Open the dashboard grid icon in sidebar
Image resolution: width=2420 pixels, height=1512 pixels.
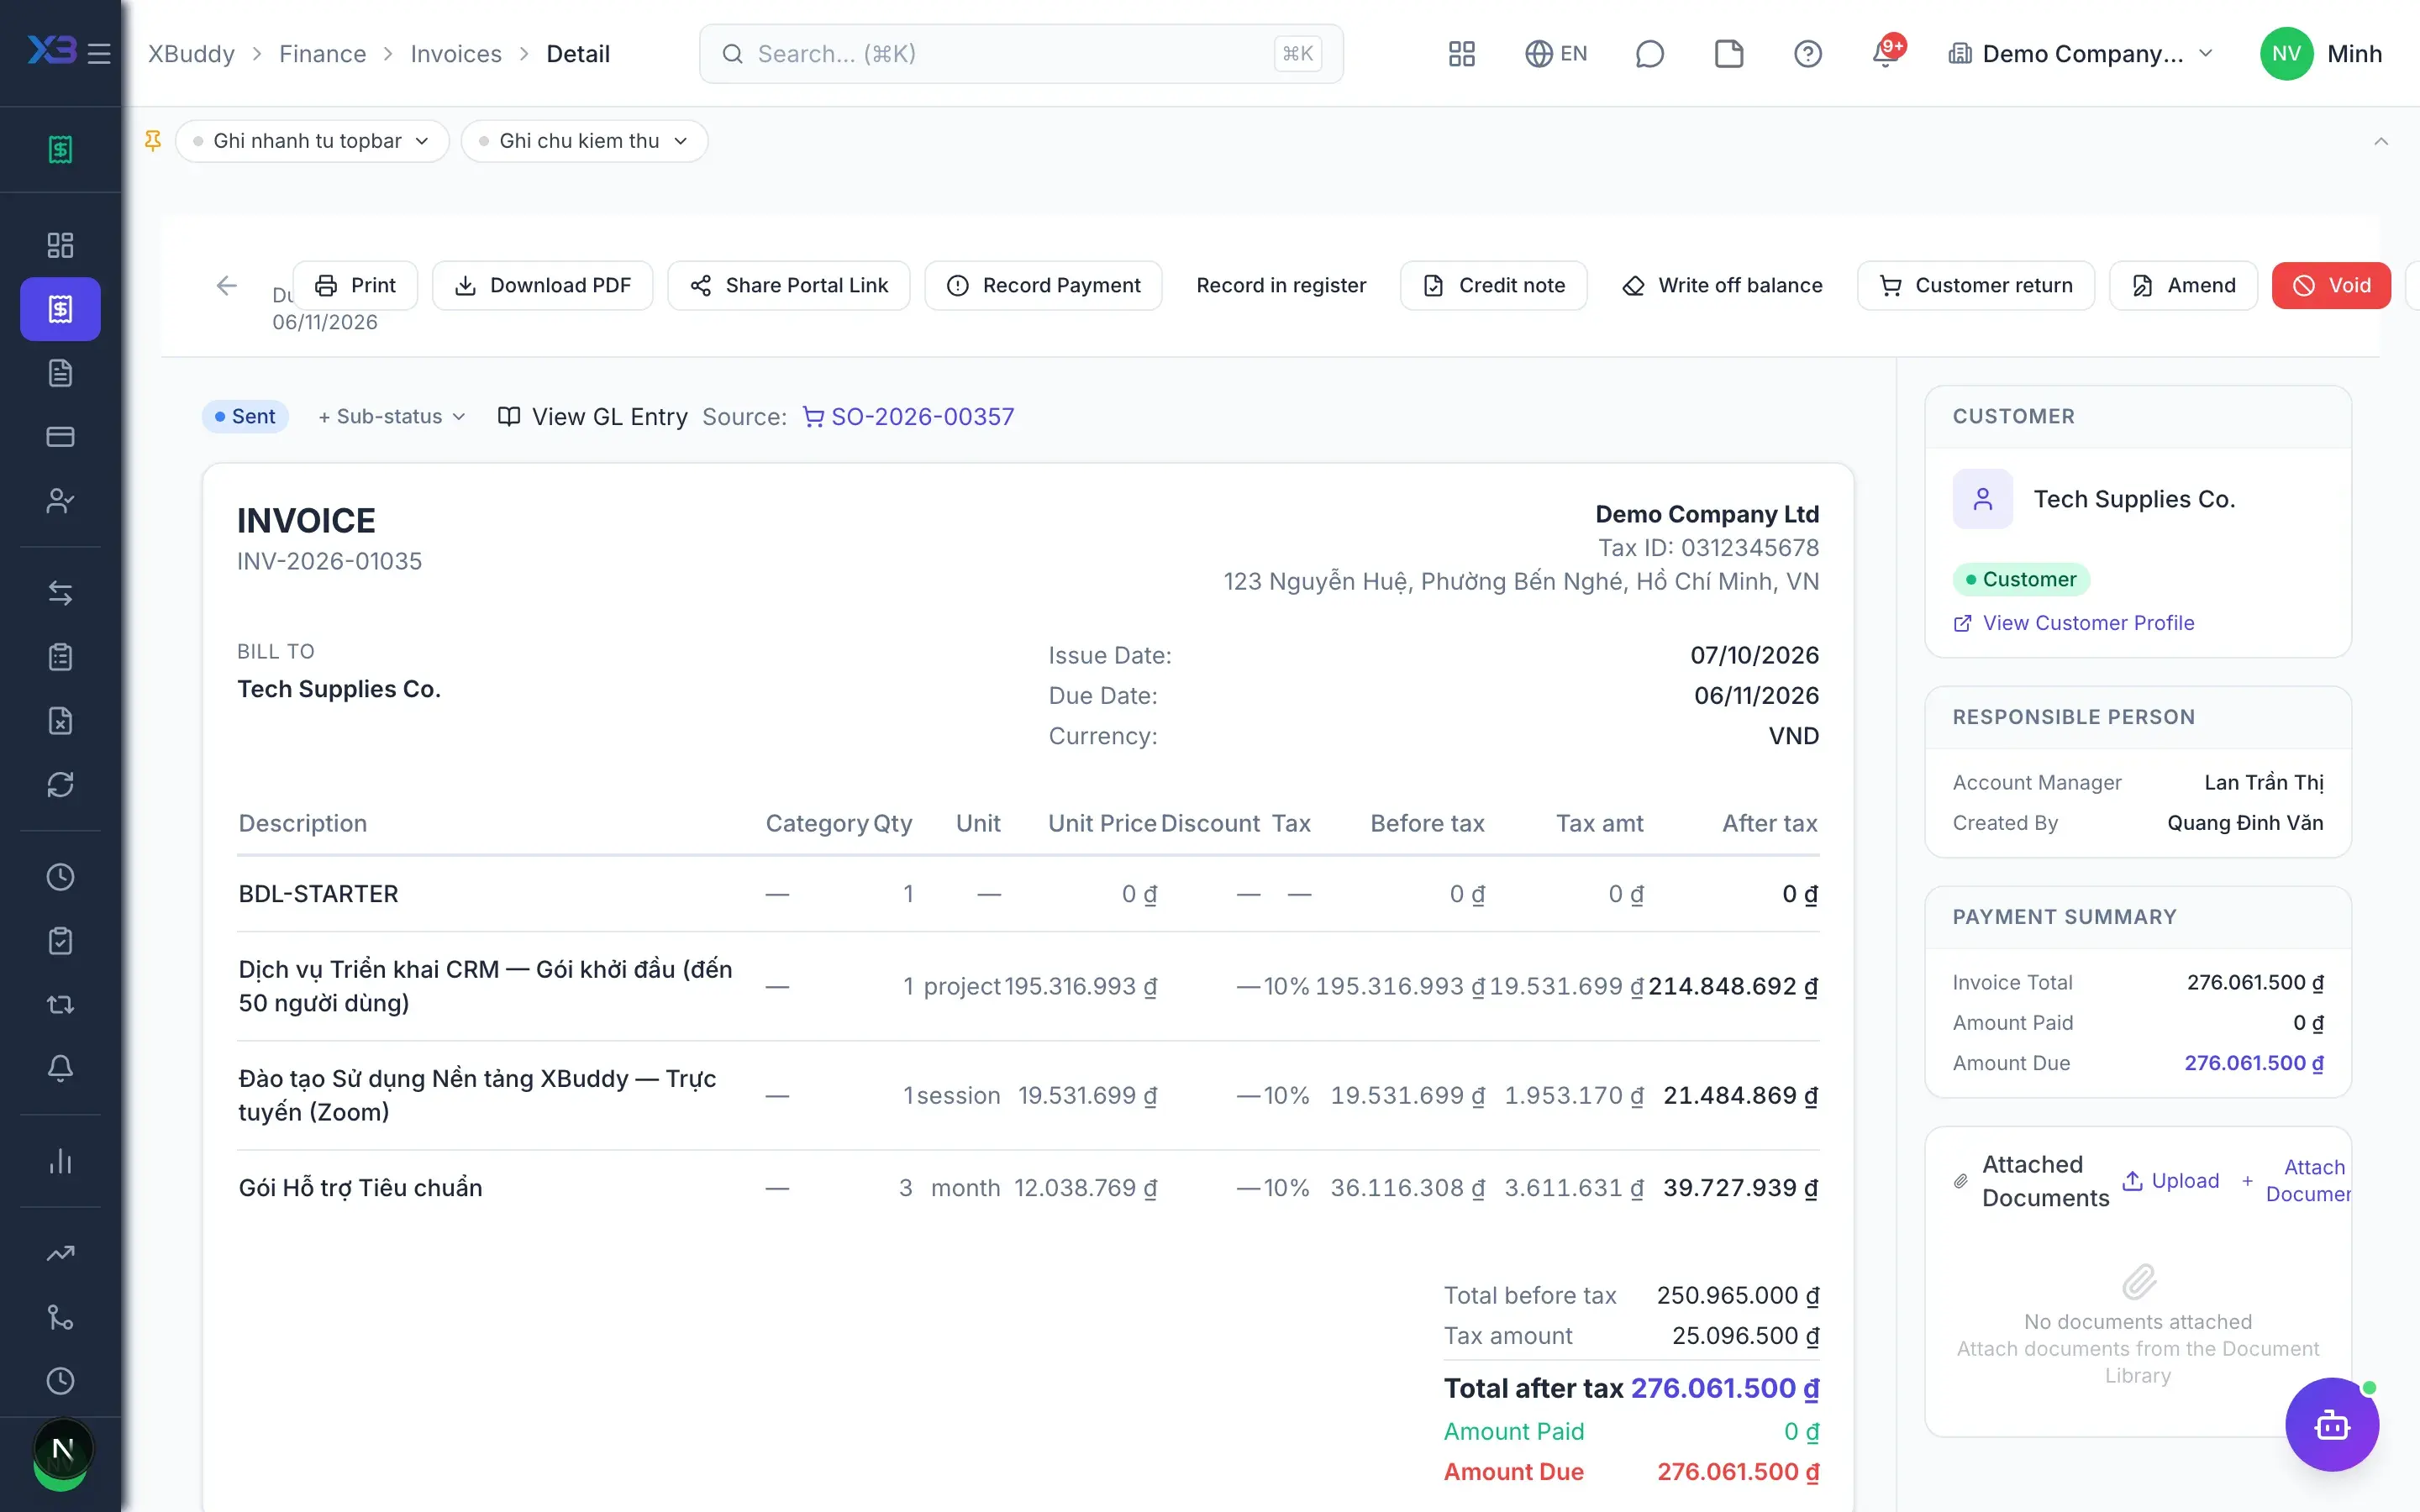pyautogui.click(x=60, y=245)
